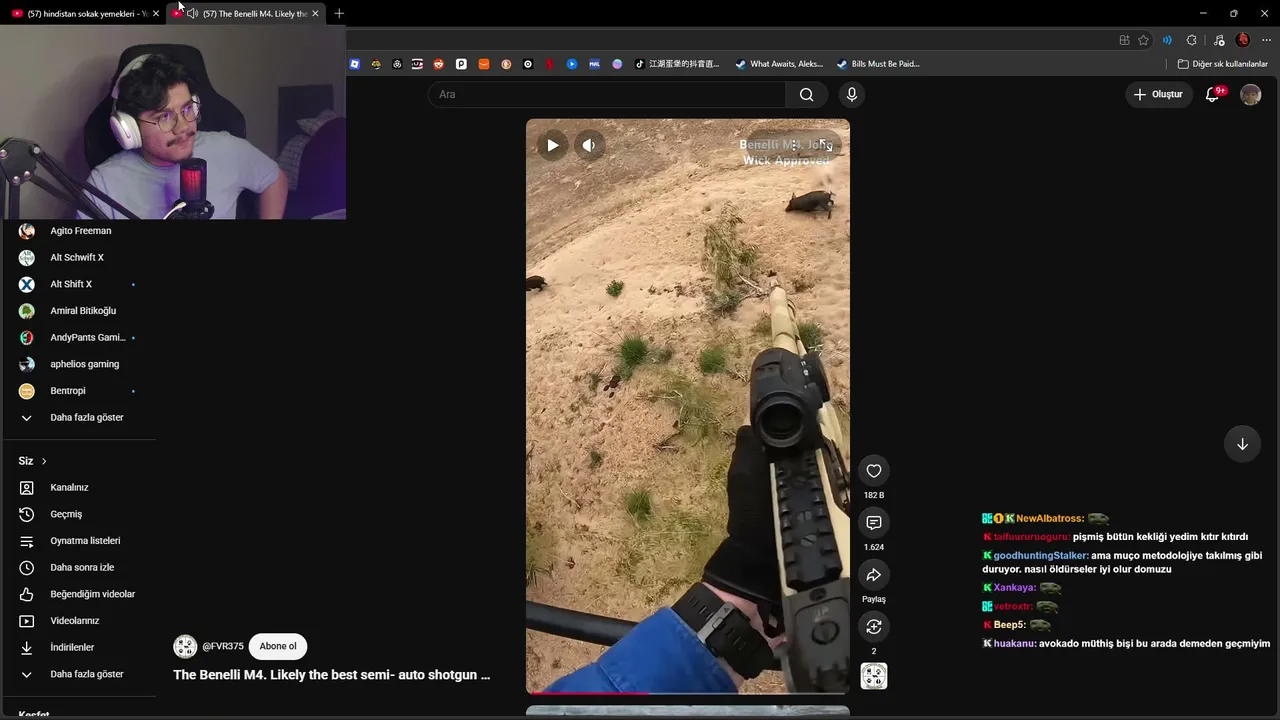Subscribe with the Abone ol button
Image resolution: width=1280 pixels, height=720 pixels.
[x=278, y=646]
